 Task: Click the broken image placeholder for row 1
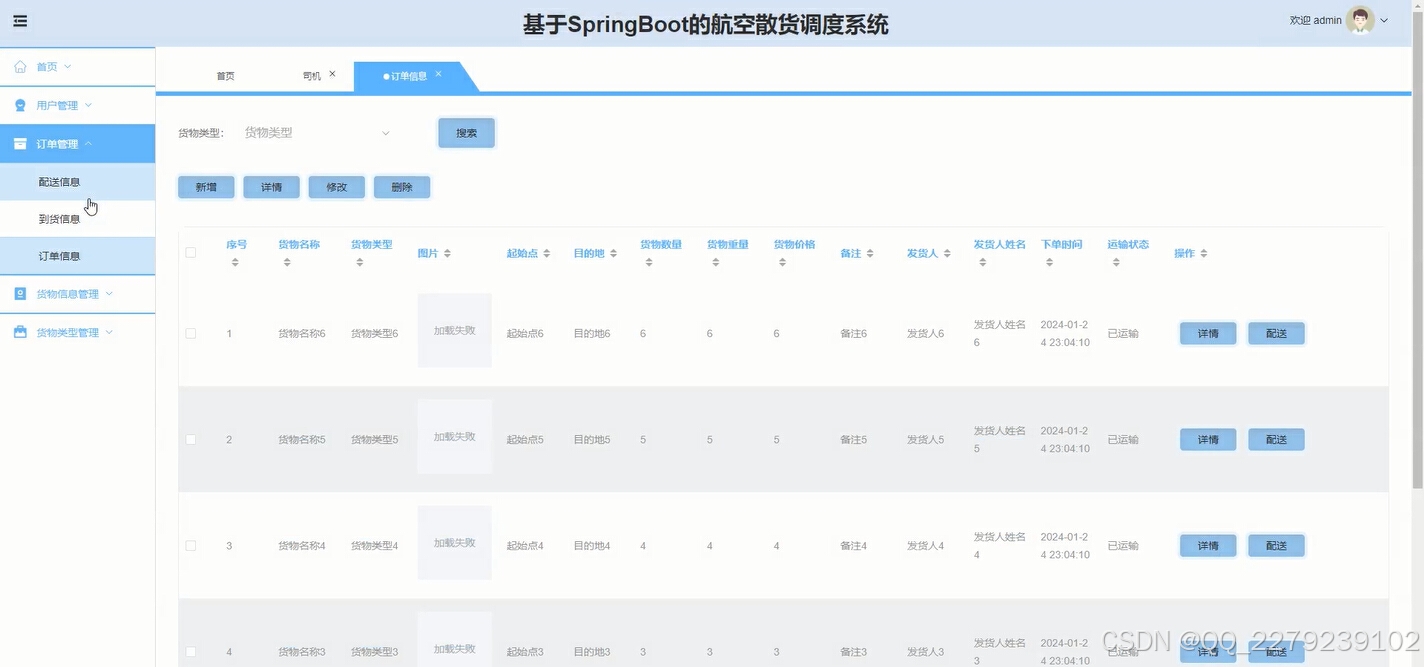pos(454,330)
